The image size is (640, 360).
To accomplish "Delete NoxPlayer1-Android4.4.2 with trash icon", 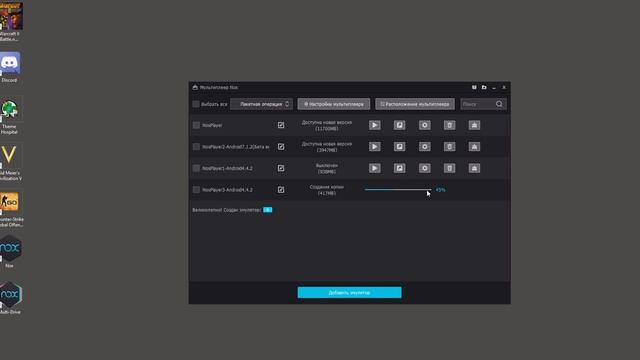I will coord(449,168).
